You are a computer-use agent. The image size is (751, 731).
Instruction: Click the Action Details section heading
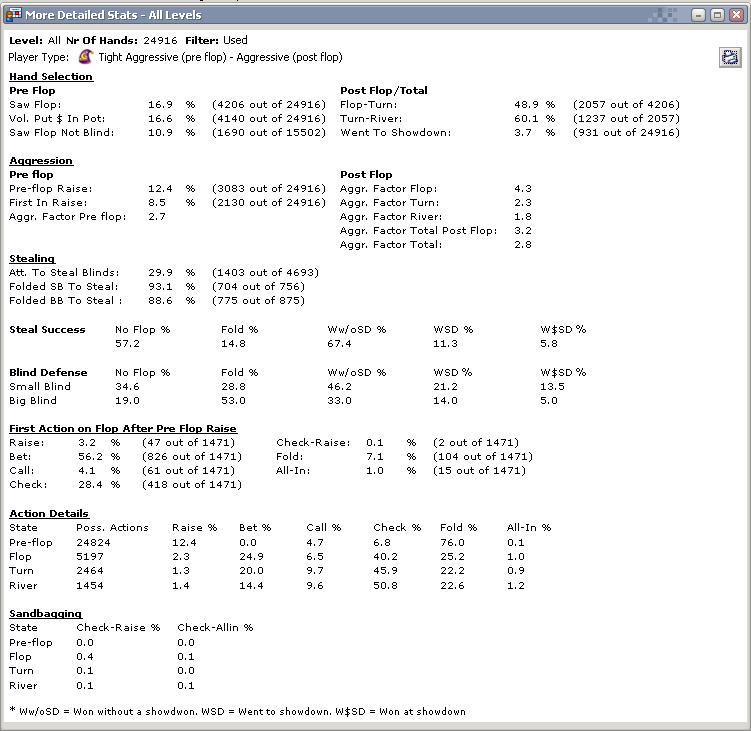pos(49,513)
